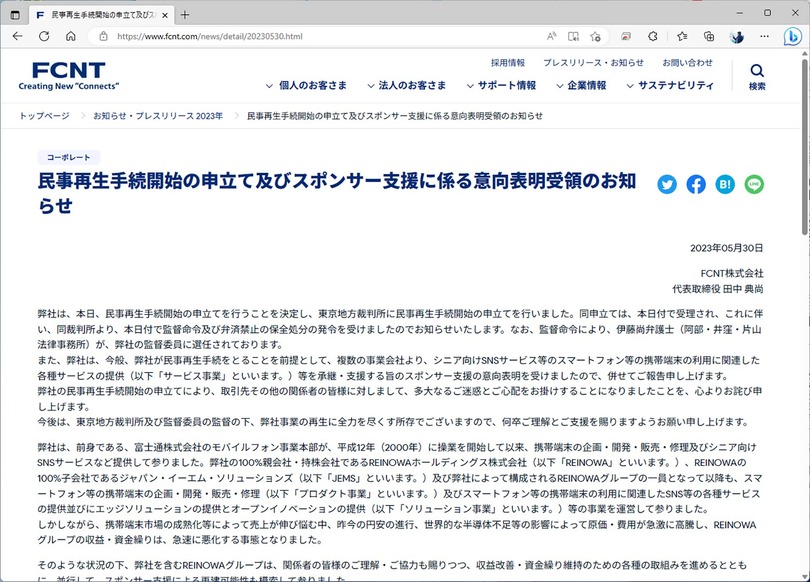Screen dimensions: 810x582
Task: Open the browser profile icon
Action: pyautogui.click(x=737, y=36)
